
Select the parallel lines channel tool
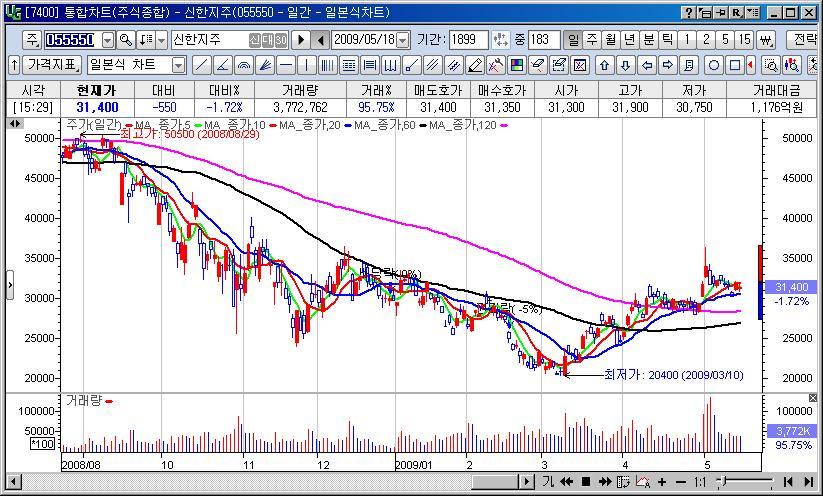coord(432,66)
